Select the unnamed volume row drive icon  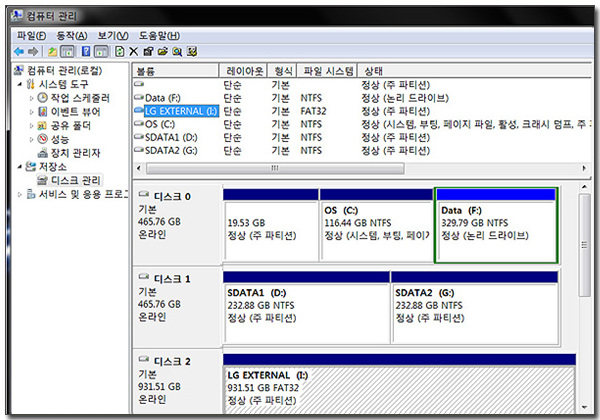click(139, 84)
